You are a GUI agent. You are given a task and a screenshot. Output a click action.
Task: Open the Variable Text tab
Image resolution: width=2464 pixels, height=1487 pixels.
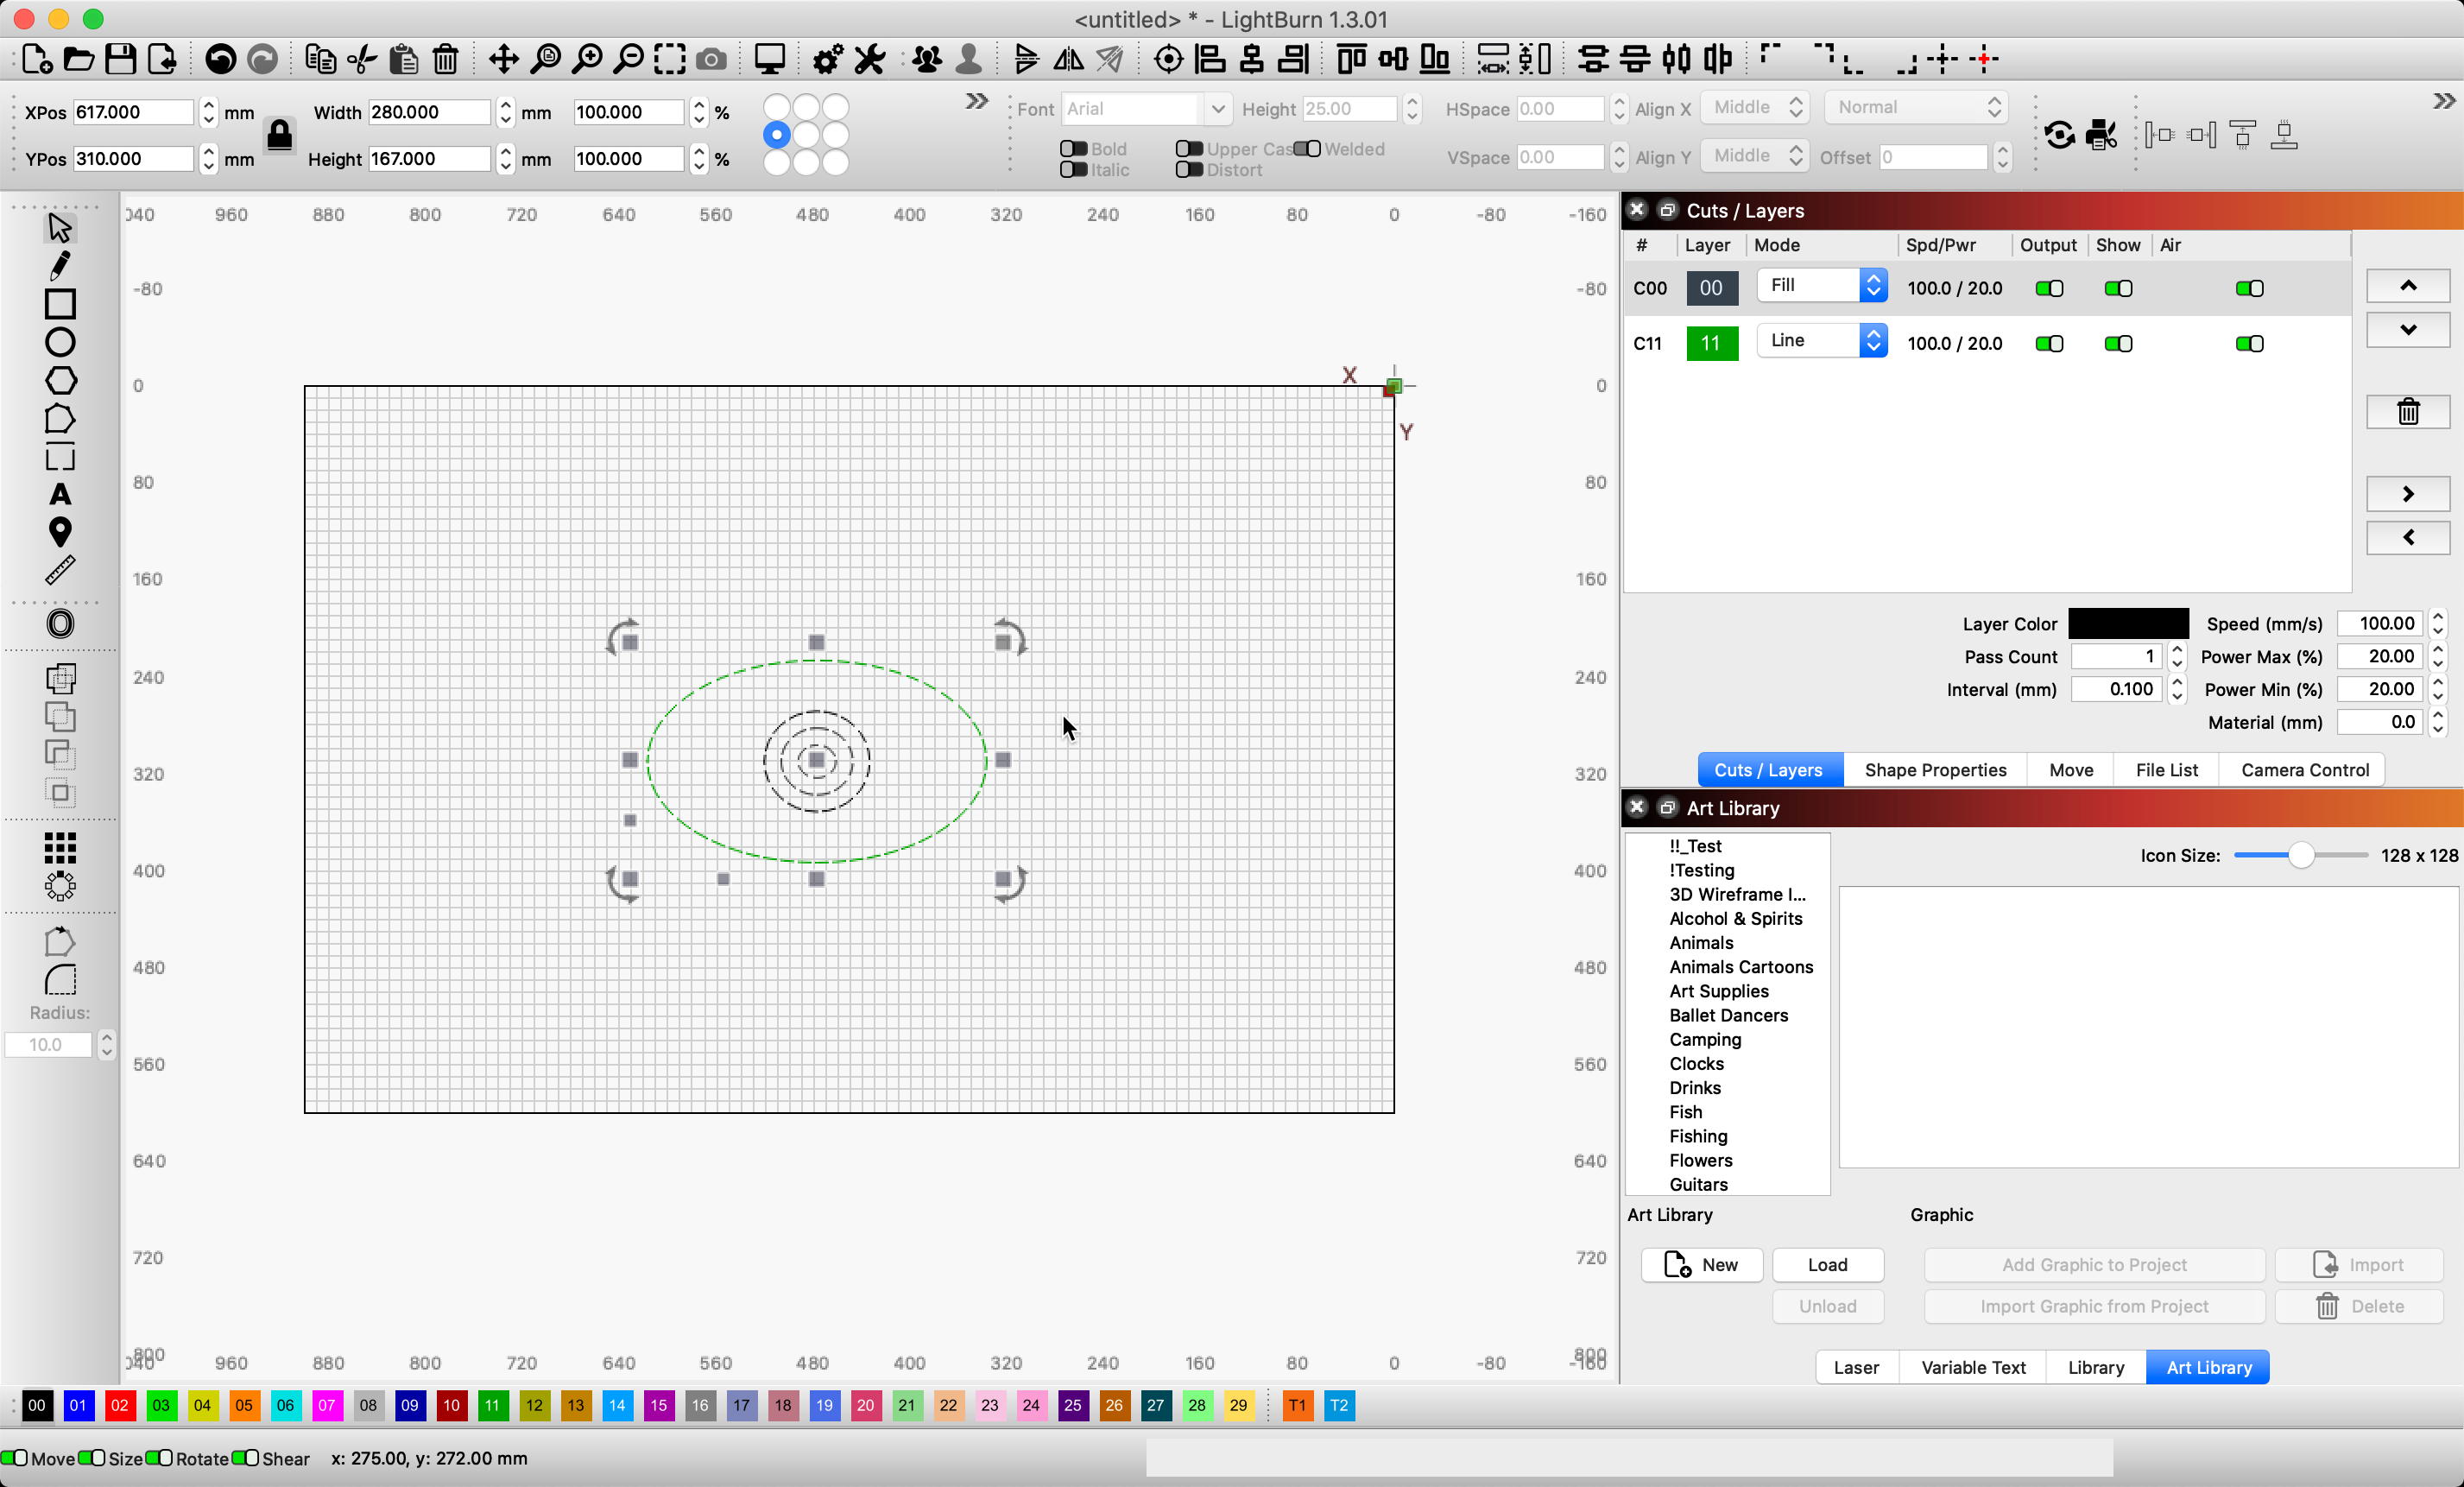coord(1973,1367)
